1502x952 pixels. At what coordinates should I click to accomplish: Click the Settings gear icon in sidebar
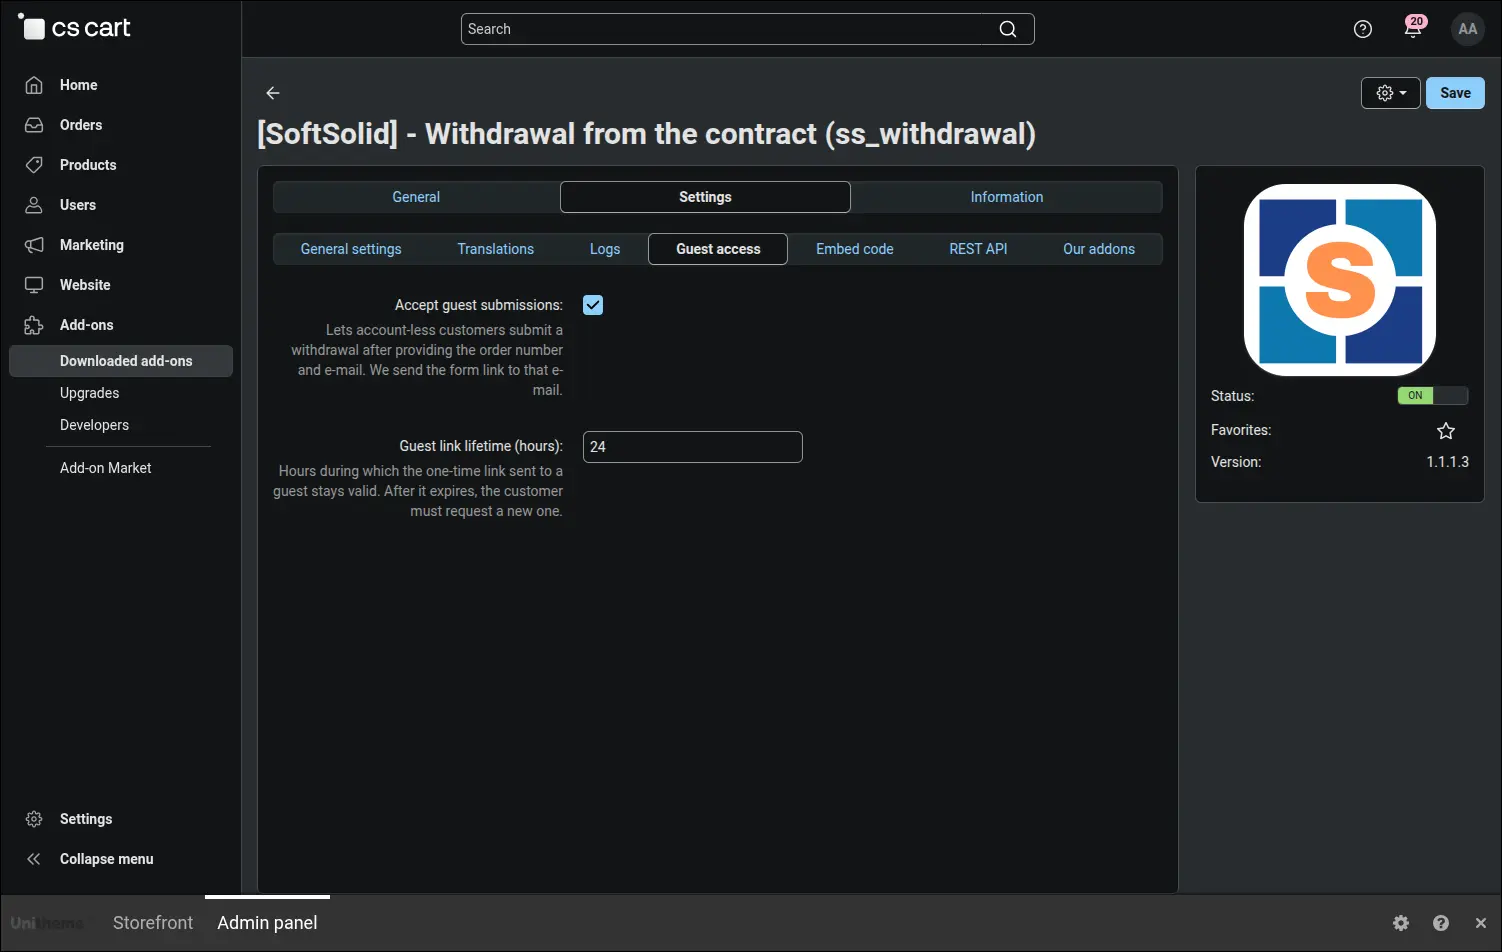point(34,819)
